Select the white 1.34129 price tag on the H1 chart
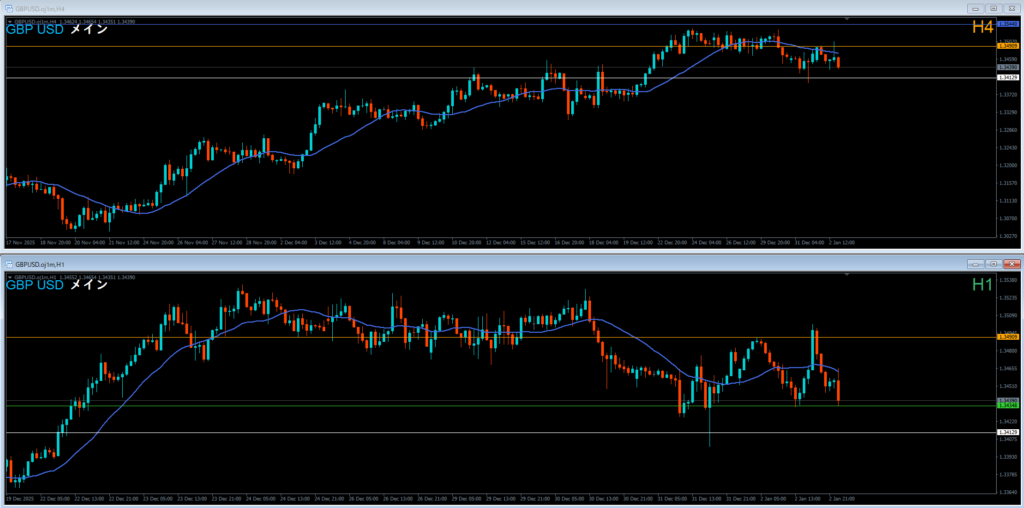This screenshot has width=1024, height=508. click(x=1008, y=432)
